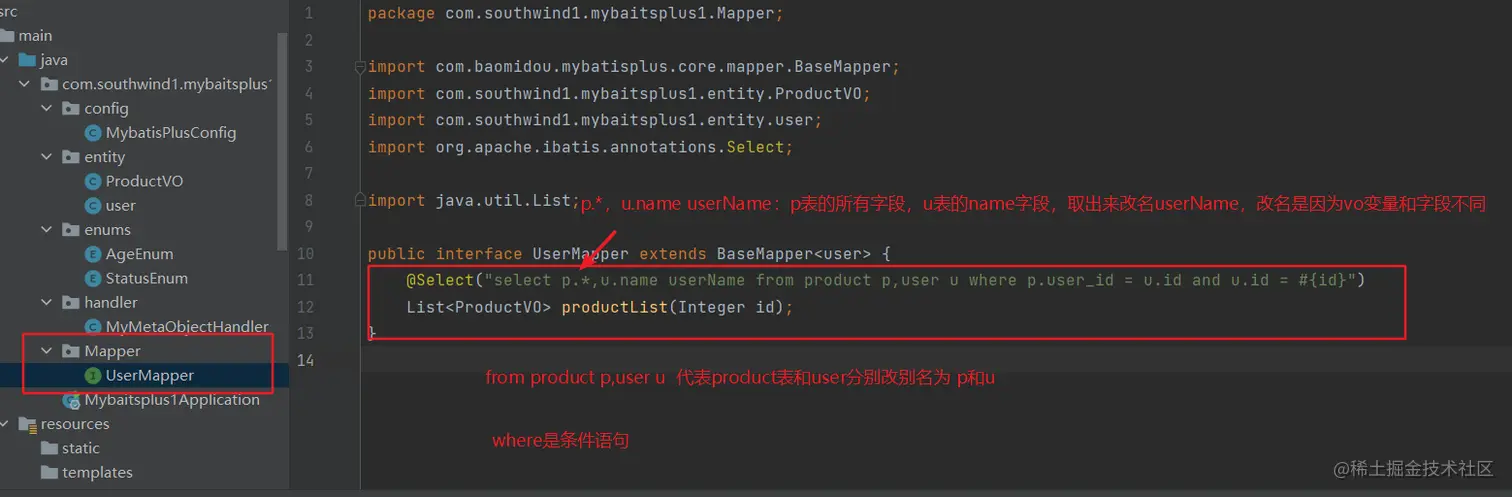1512x497 pixels.
Task: Click the config package folder icon
Action: click(71, 108)
